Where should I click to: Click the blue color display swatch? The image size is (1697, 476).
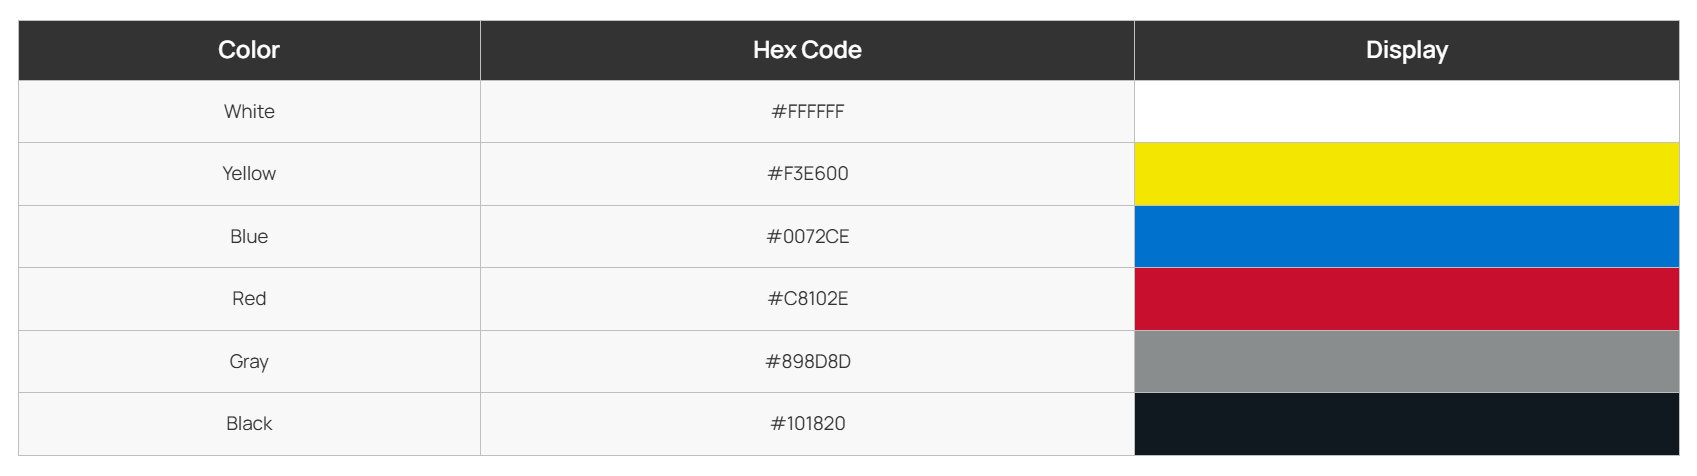1406,237
